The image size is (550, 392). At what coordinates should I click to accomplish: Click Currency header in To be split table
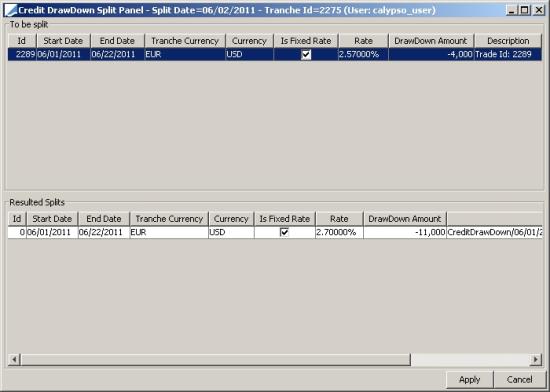[x=249, y=41]
